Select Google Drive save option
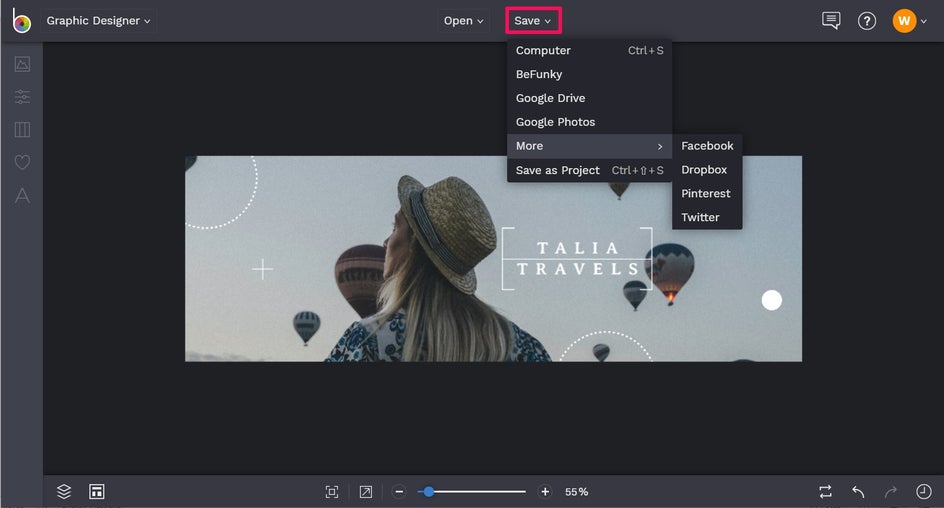 pyautogui.click(x=550, y=98)
